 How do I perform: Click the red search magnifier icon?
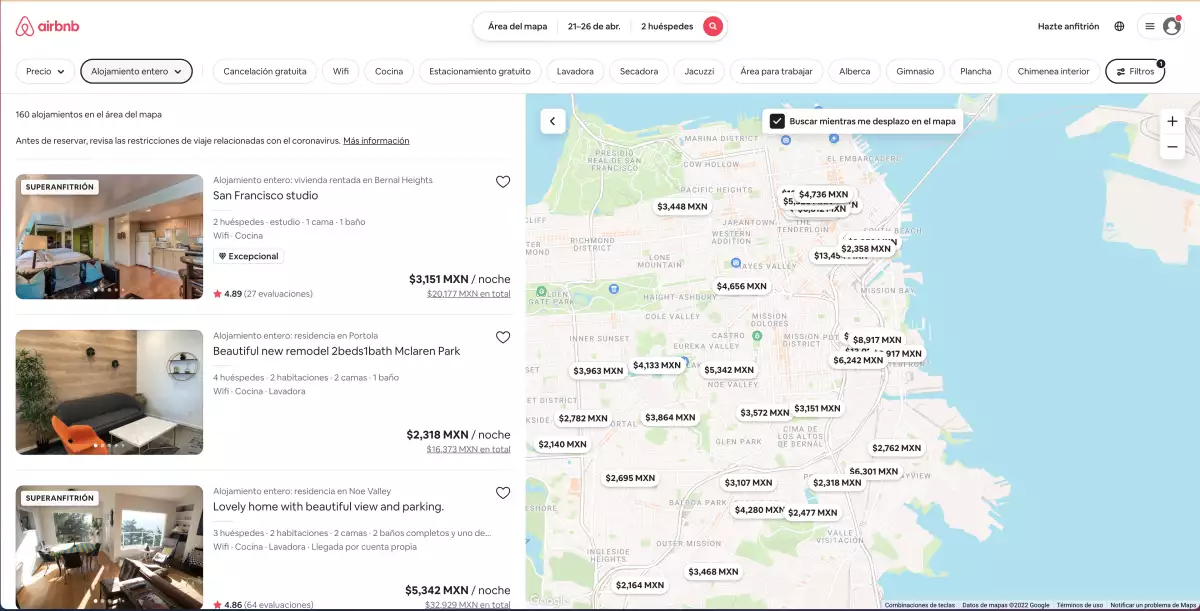click(712, 26)
